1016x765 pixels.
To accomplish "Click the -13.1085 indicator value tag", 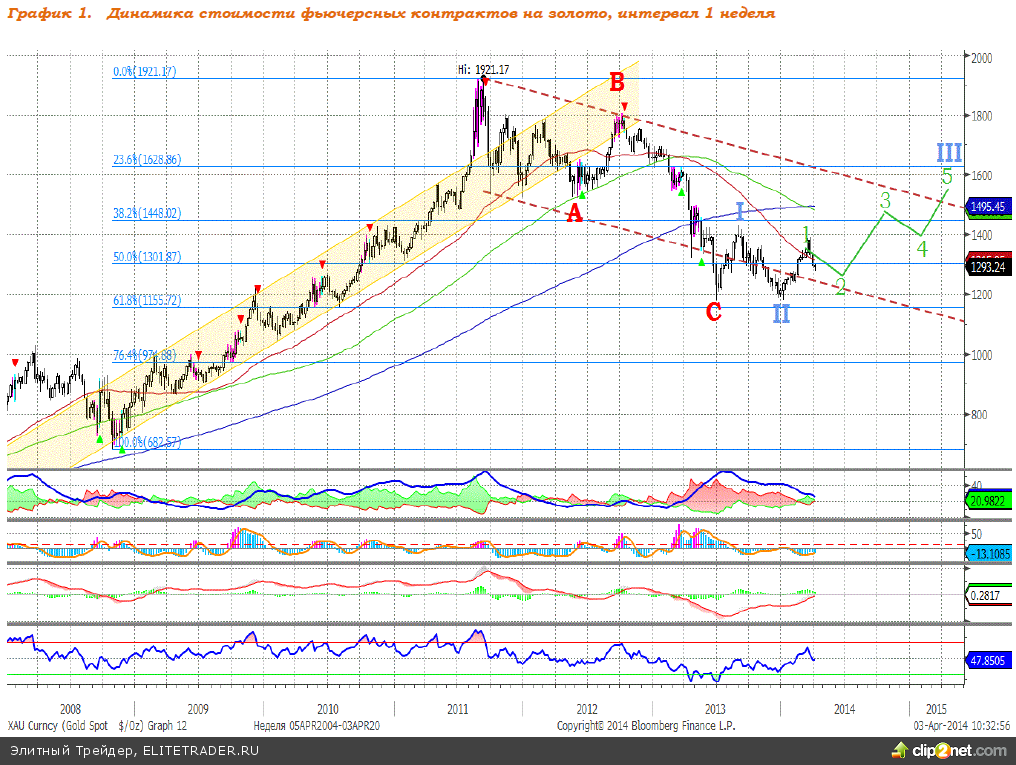I will 991,553.
